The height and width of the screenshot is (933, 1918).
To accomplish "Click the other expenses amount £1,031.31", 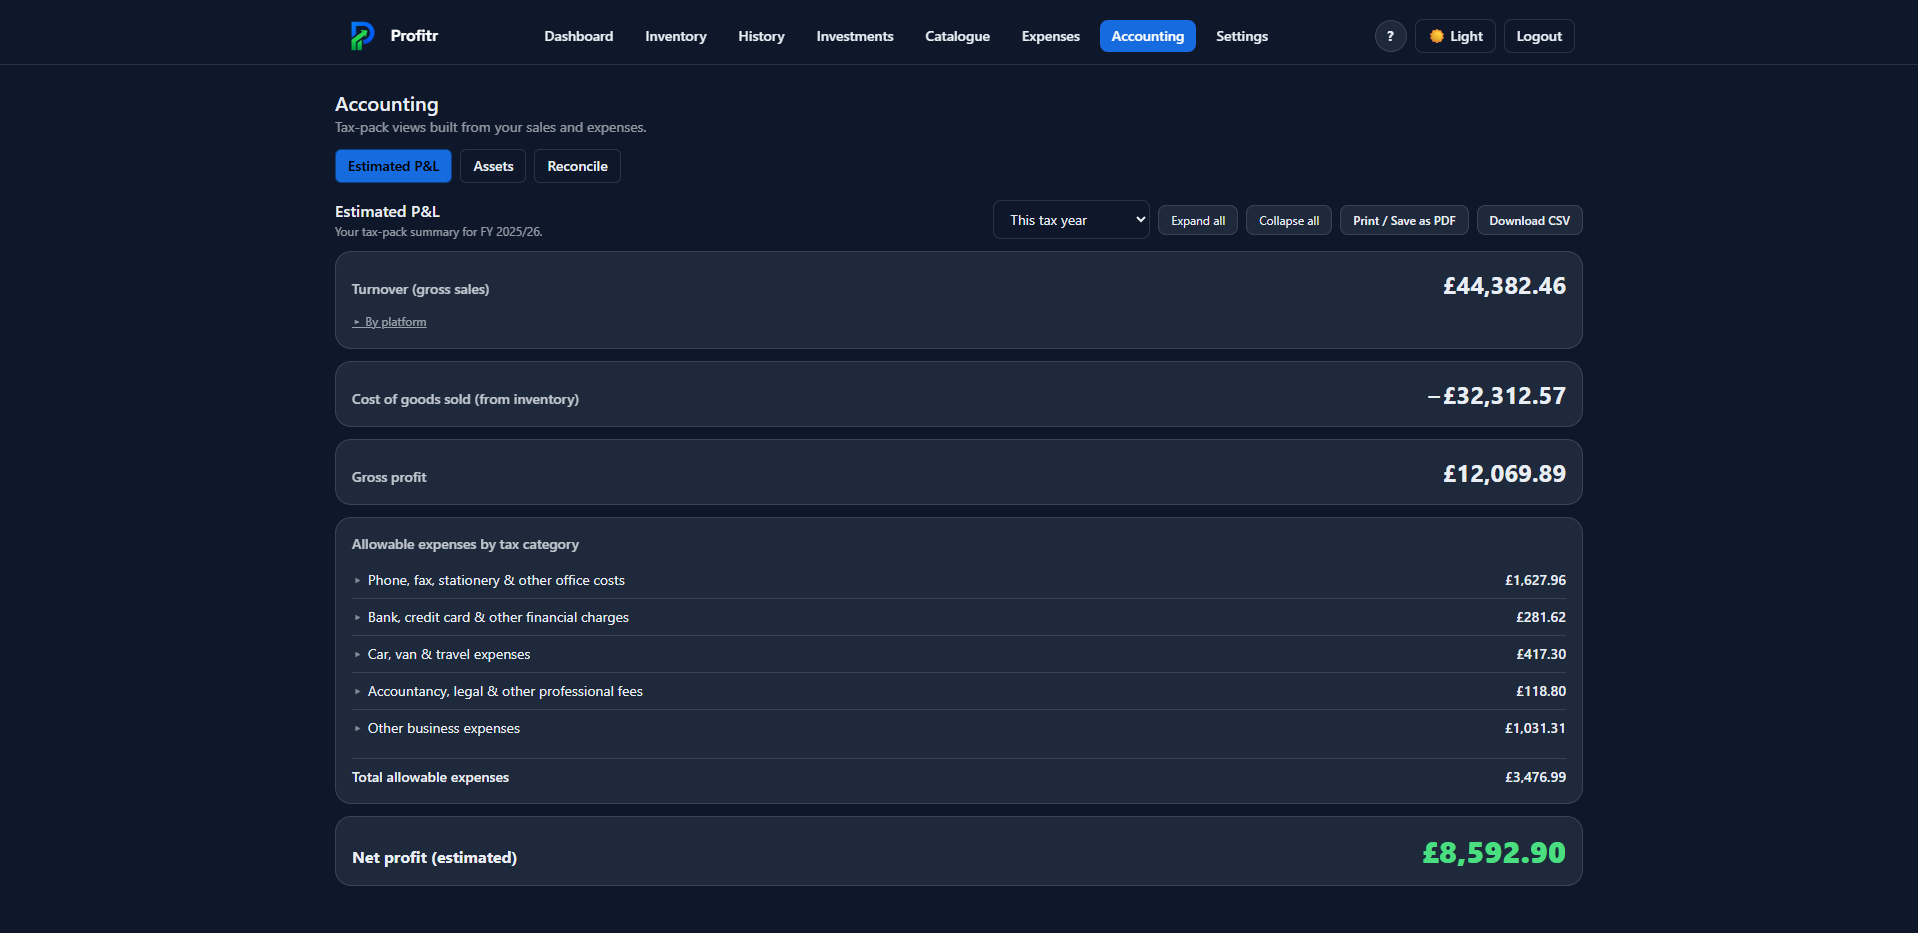I will pos(1535,728).
